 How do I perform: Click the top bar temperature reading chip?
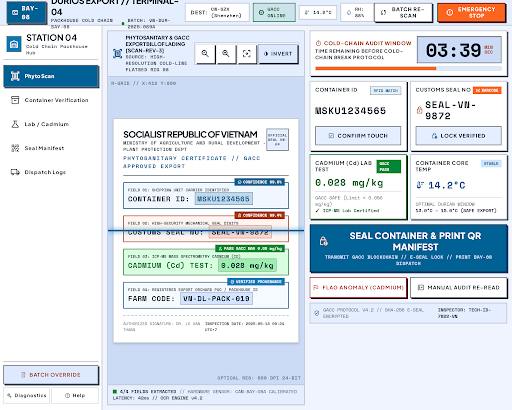318,13
